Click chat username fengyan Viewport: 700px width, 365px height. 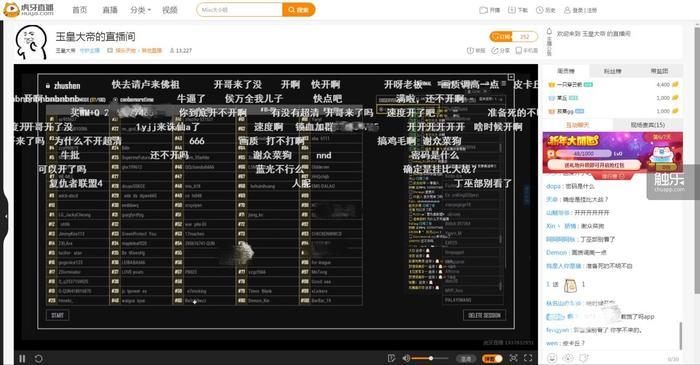tap(557, 330)
